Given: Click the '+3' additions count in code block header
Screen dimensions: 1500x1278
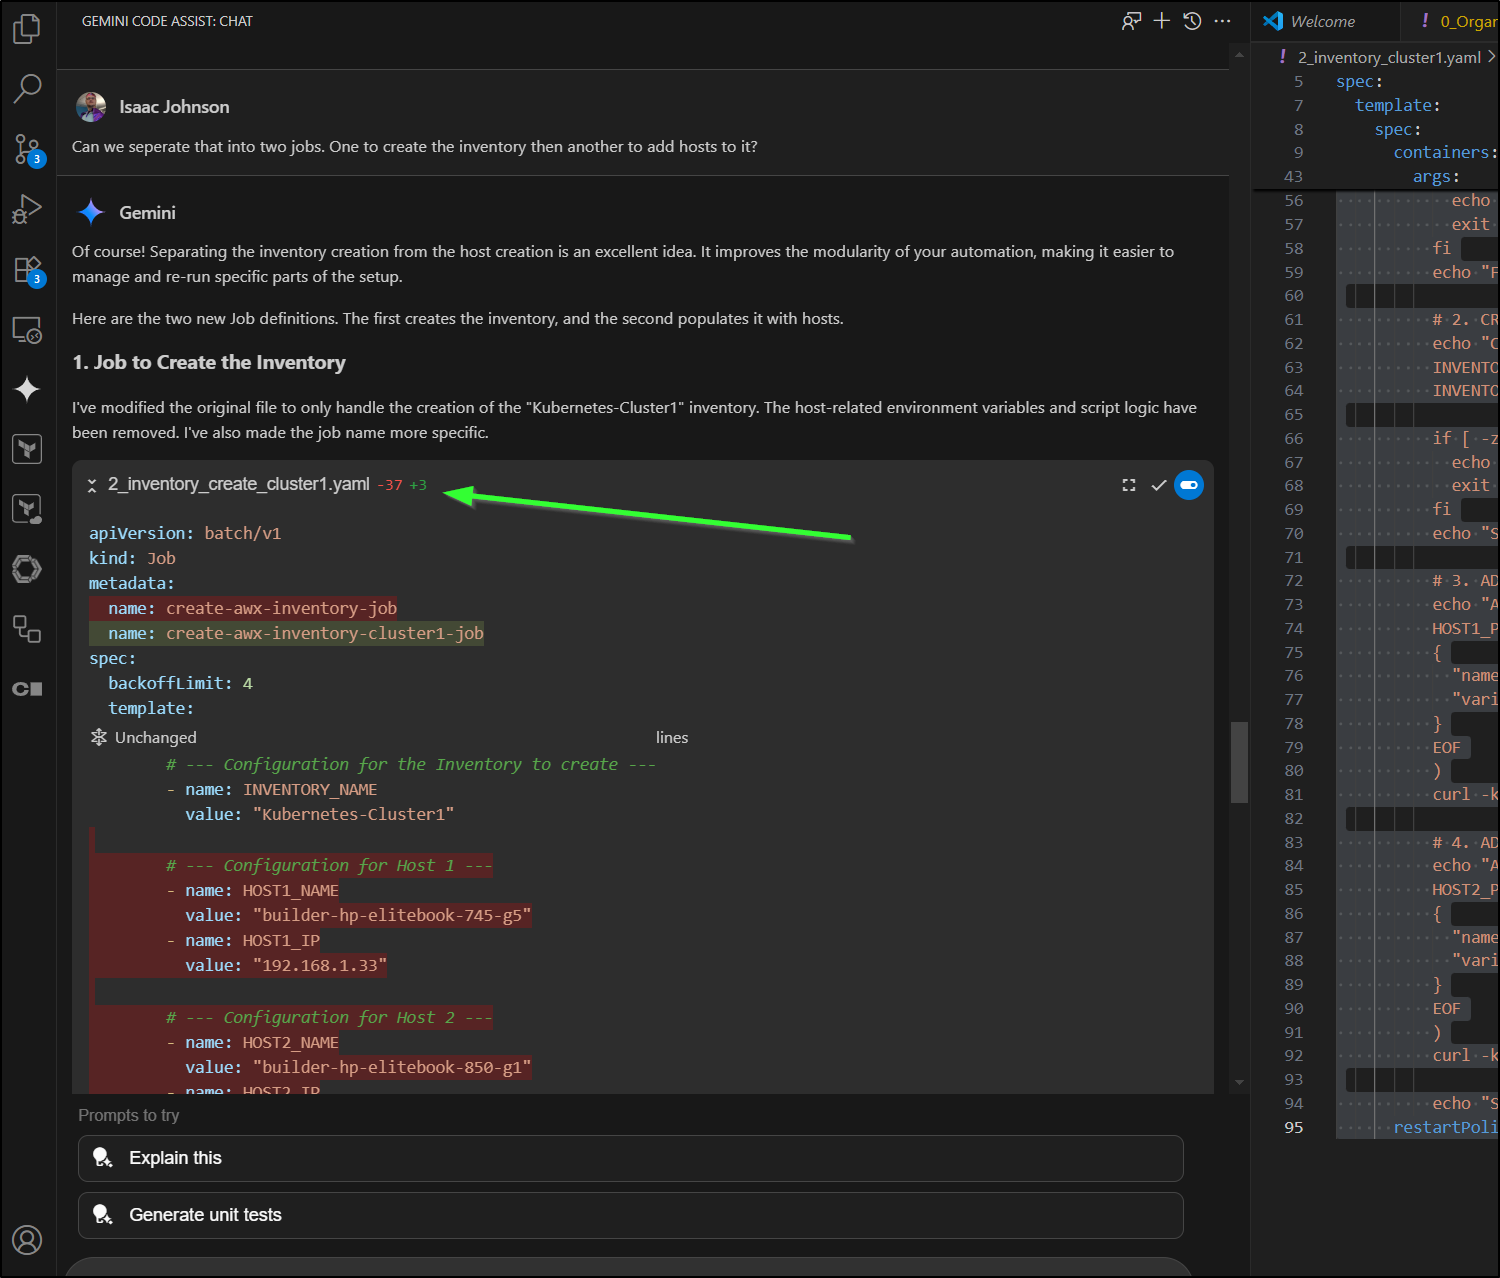Looking at the screenshot, I should coord(418,485).
